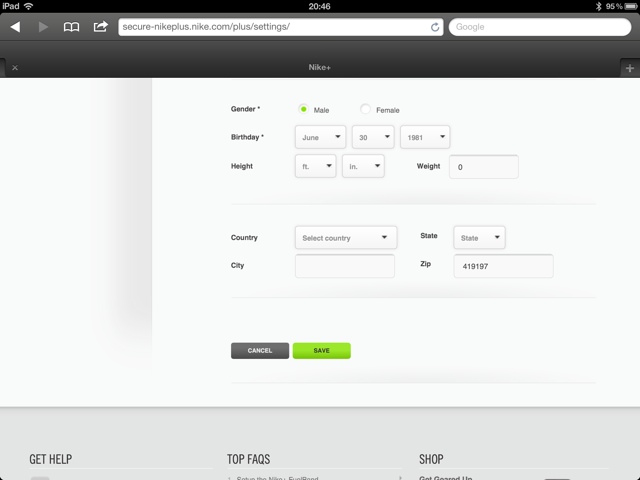Close the Nike+ tab with the x
This screenshot has height=480, width=640.
pos(15,68)
